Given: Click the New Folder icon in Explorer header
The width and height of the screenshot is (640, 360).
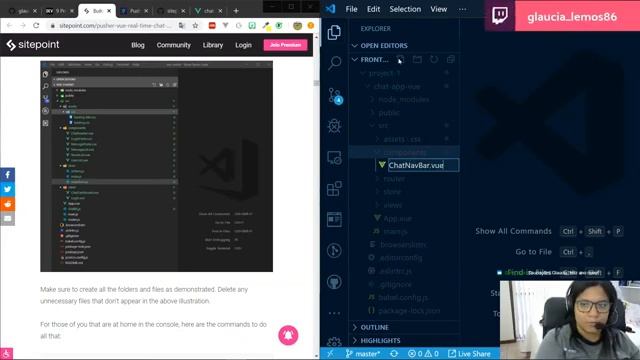Looking at the screenshot, I should pos(417,60).
